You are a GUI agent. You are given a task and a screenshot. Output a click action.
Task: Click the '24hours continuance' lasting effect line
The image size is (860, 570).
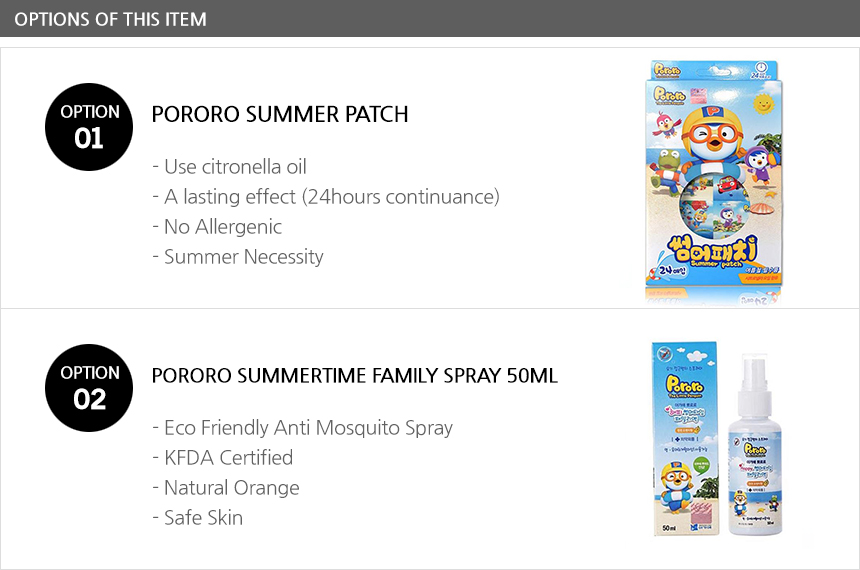click(326, 197)
